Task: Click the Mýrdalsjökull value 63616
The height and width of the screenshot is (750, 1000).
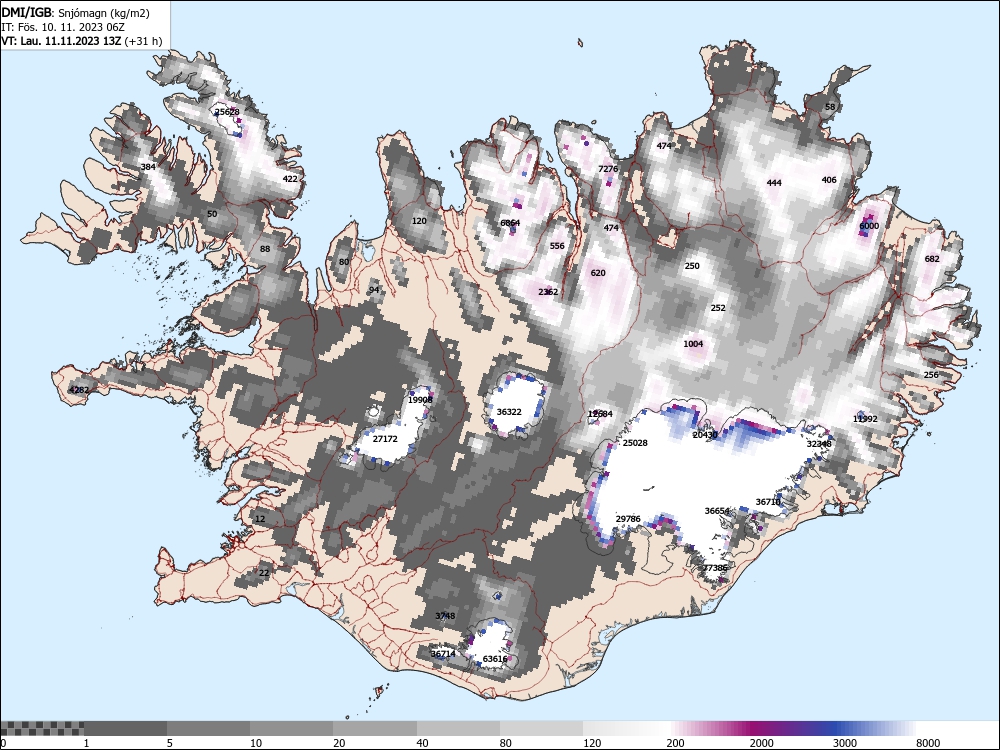Action: (x=495, y=659)
